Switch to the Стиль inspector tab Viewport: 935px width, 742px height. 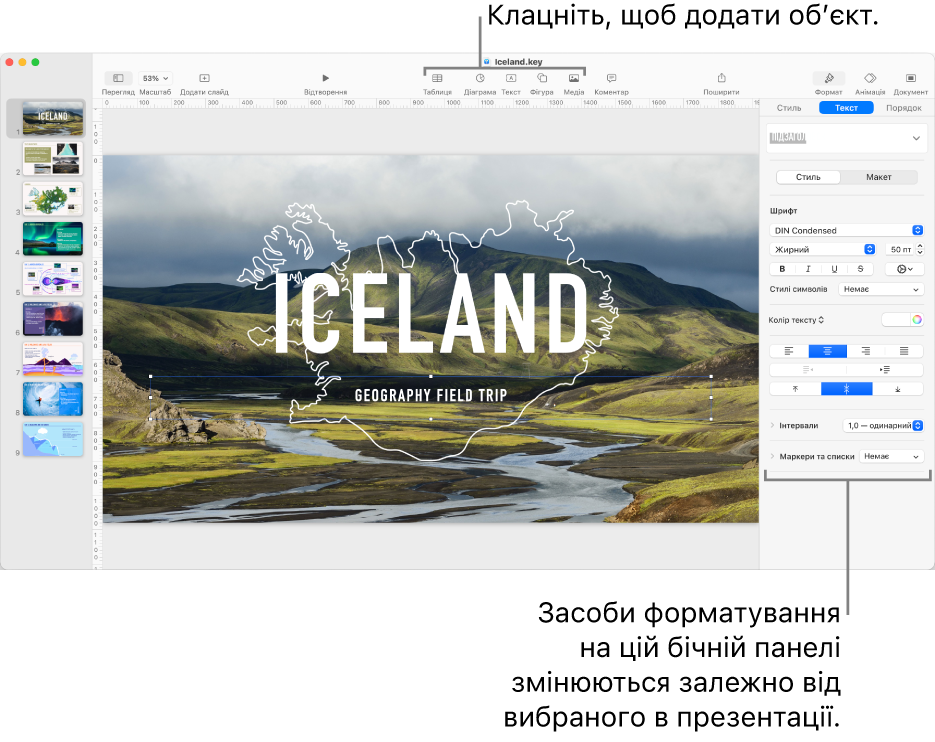point(789,108)
